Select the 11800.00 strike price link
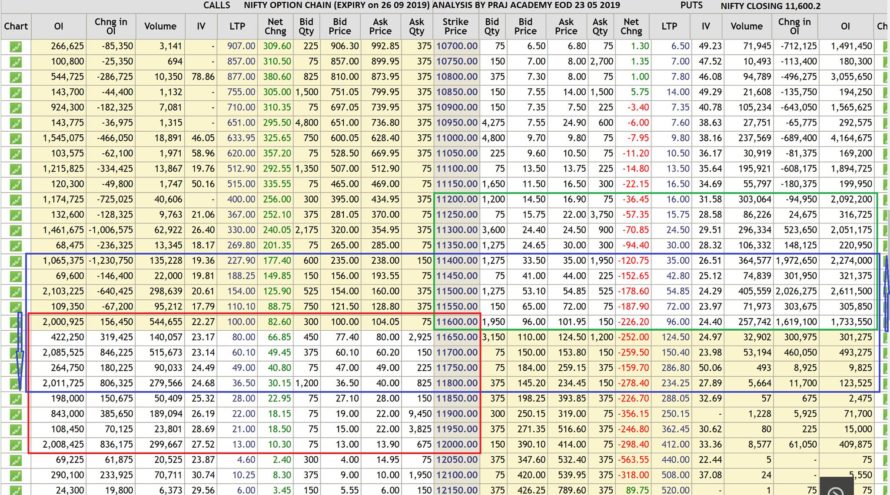The height and width of the screenshot is (495, 890). tap(457, 383)
